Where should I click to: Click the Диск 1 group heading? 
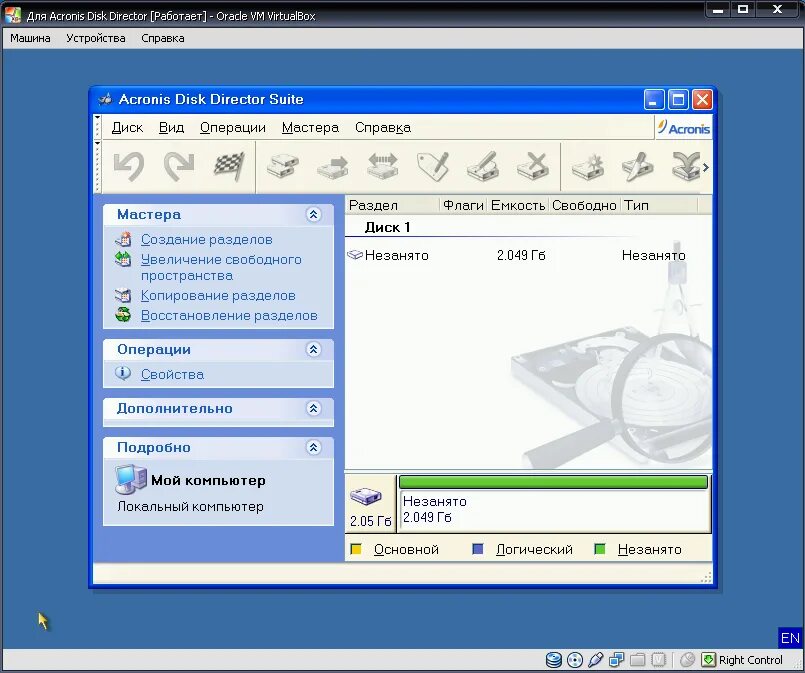(x=387, y=227)
